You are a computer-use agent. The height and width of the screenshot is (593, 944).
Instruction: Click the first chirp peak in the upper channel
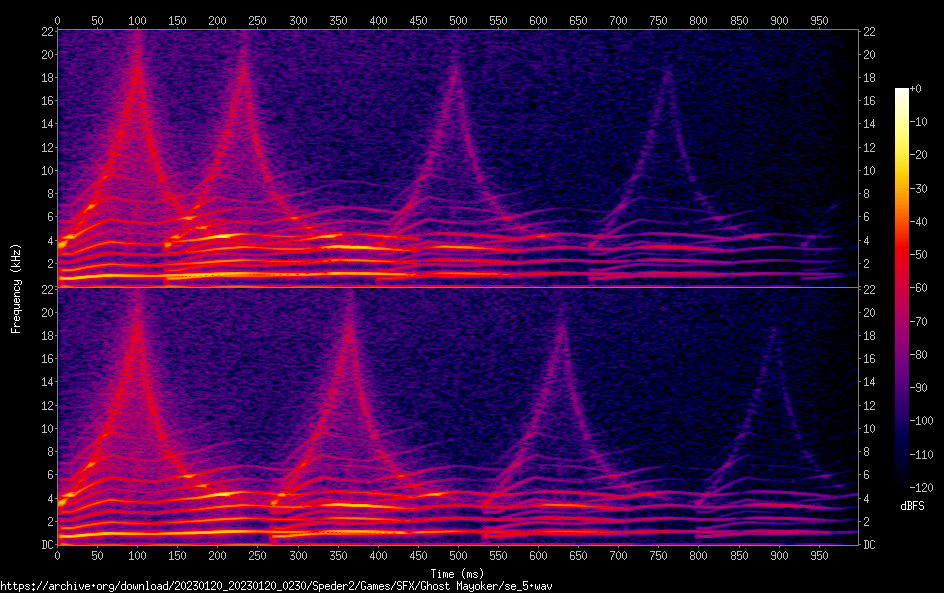point(137,40)
